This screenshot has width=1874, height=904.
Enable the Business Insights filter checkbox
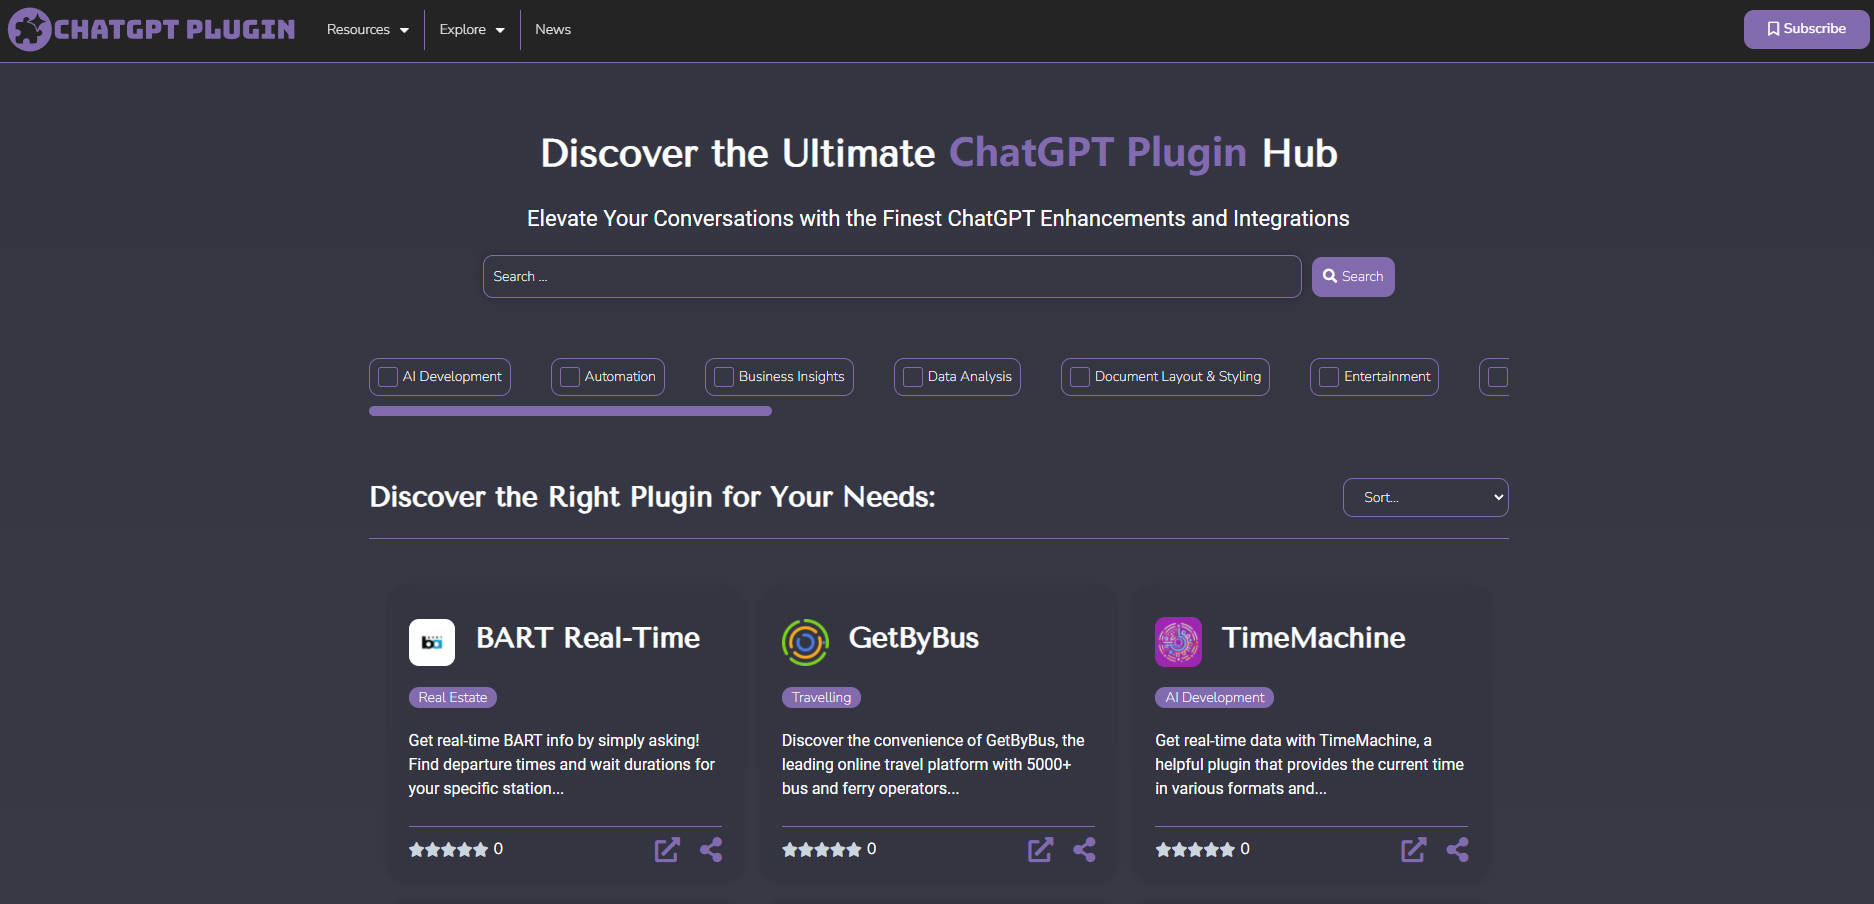724,377
